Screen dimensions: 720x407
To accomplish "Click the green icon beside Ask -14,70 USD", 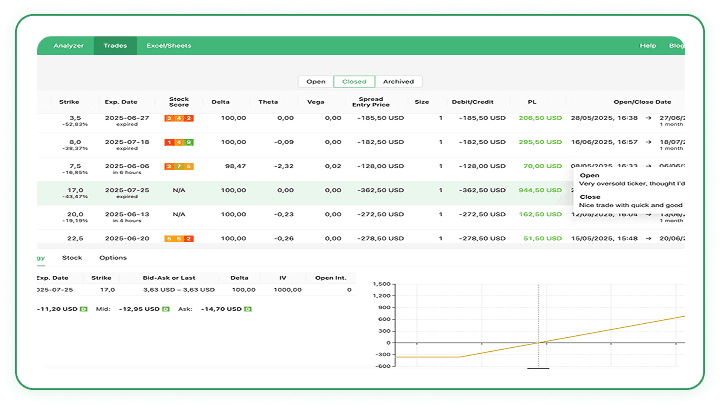I will [248, 309].
